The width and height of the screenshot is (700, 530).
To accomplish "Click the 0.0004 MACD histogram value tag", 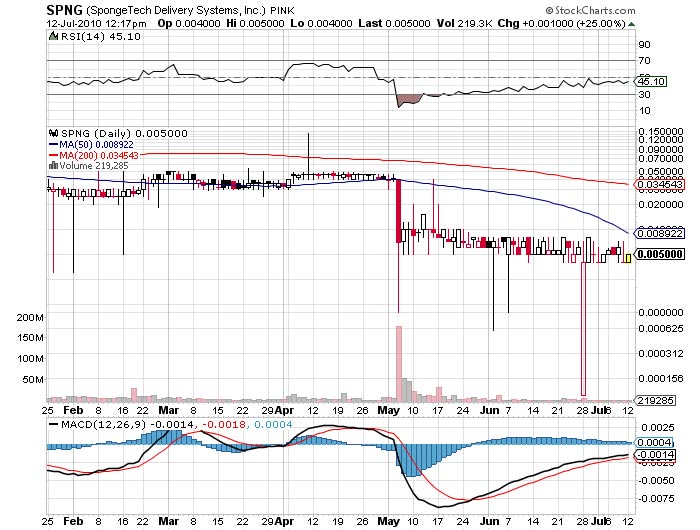I will [654, 442].
